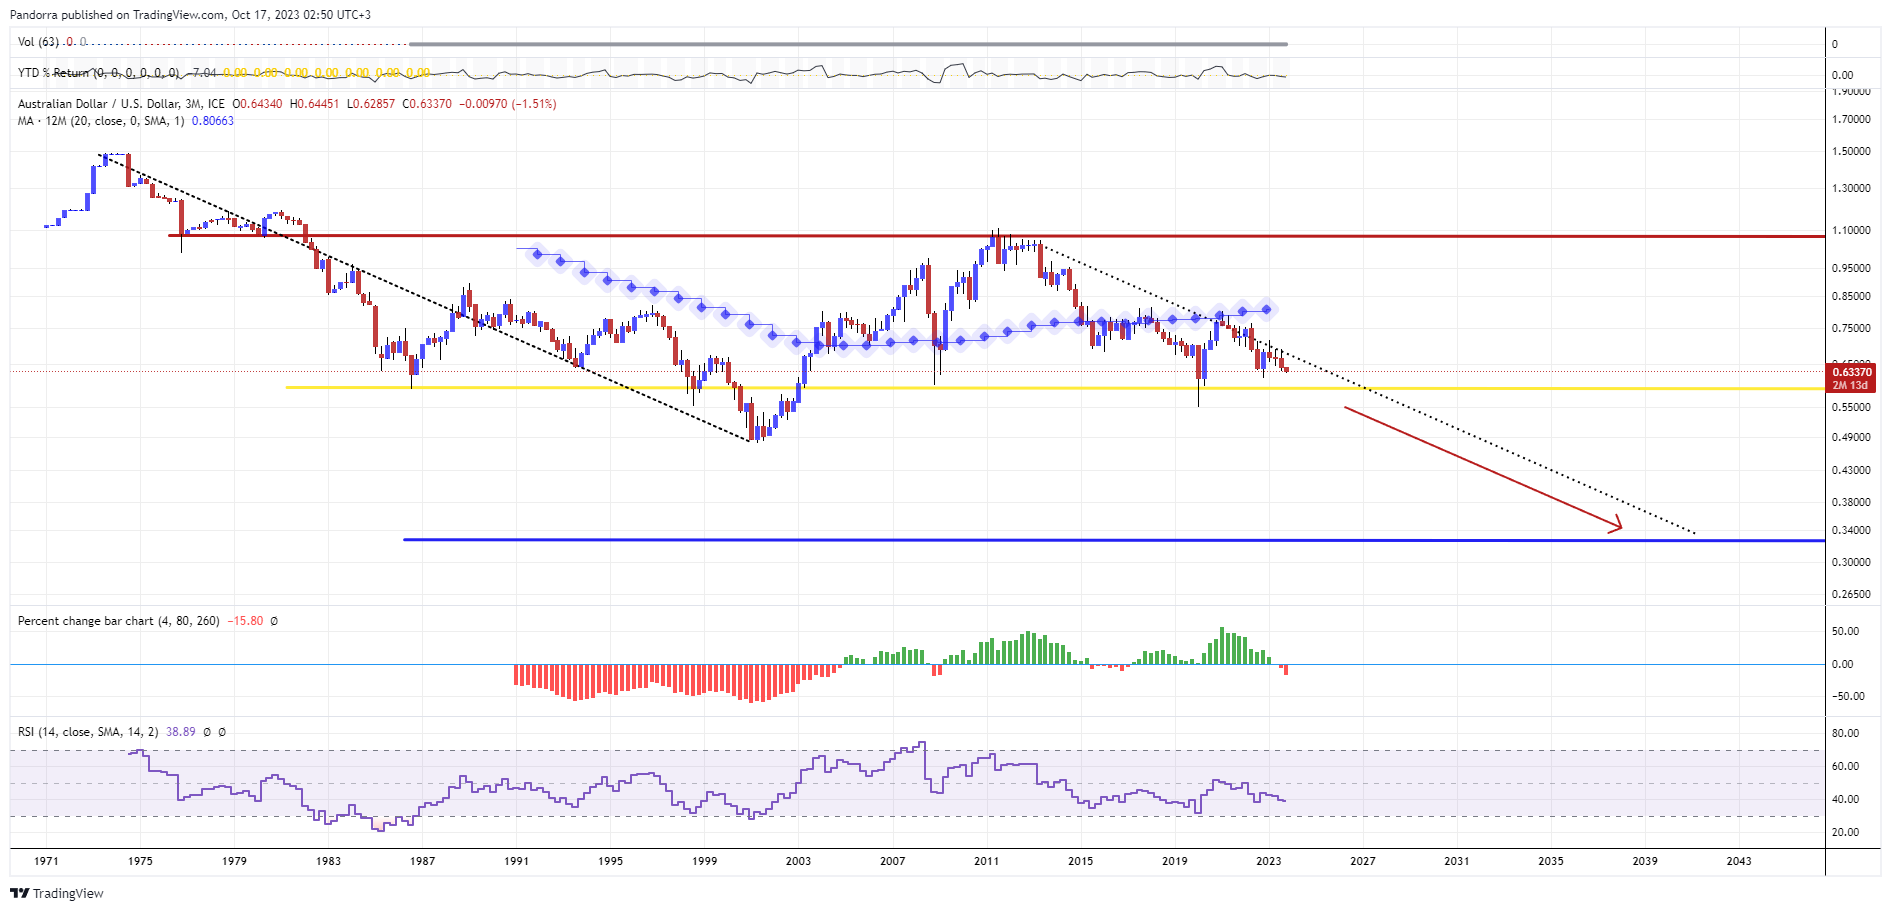Select the red horizontal resistance line near 1.10

coord(996,236)
